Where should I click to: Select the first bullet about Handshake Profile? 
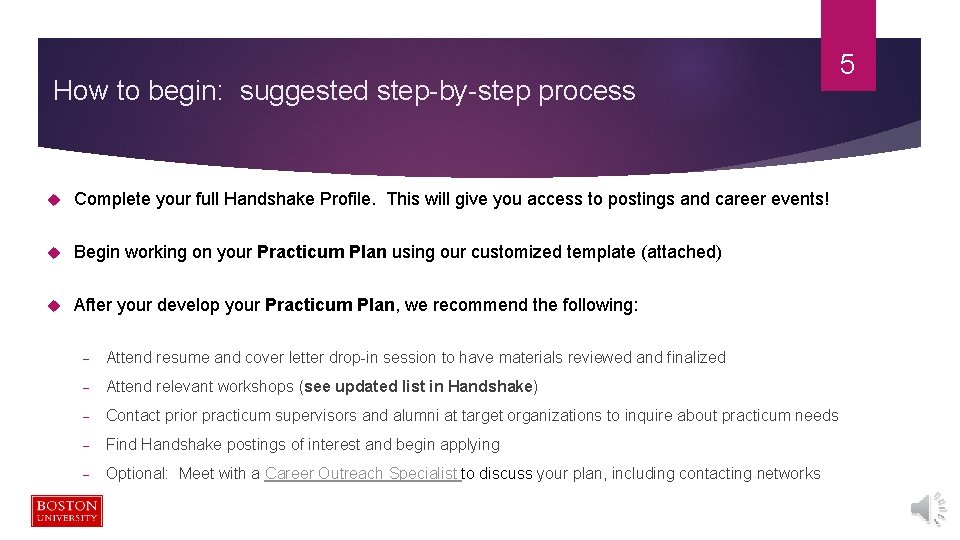(x=451, y=199)
